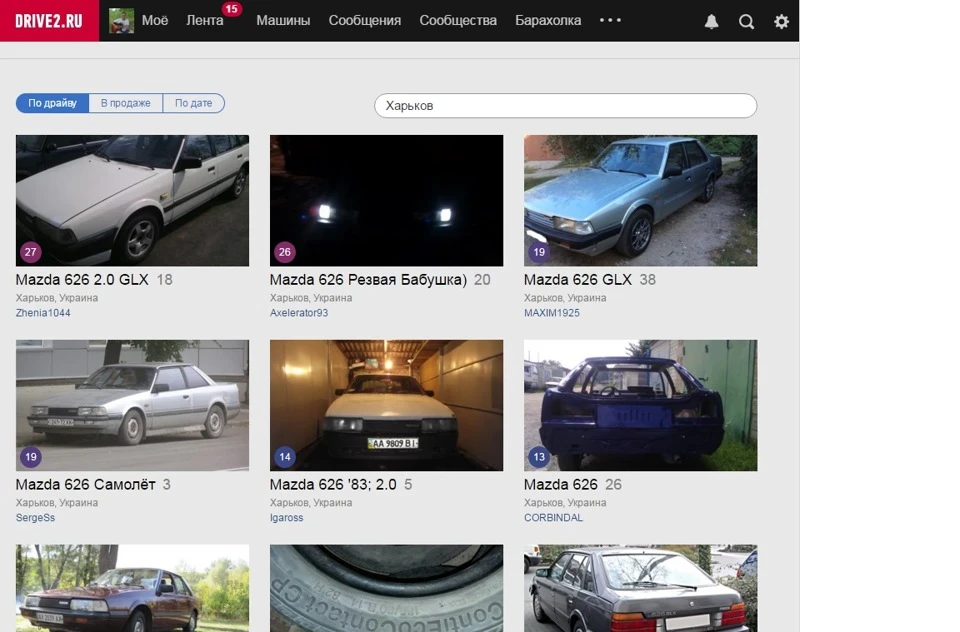Open the light blue Mazda 626 GLX photo
This screenshot has width=960, height=632.
coord(640,200)
